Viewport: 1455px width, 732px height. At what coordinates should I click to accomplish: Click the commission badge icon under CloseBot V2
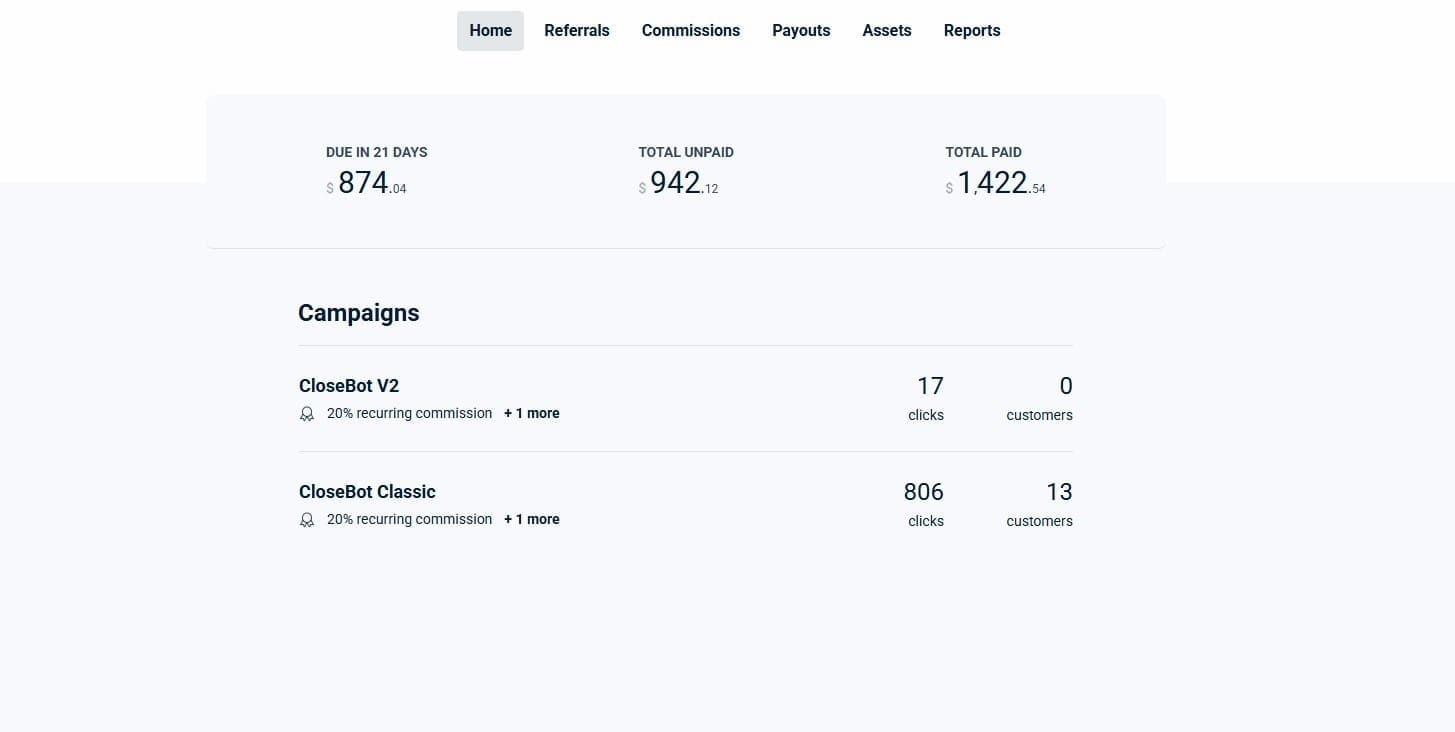[x=307, y=414]
